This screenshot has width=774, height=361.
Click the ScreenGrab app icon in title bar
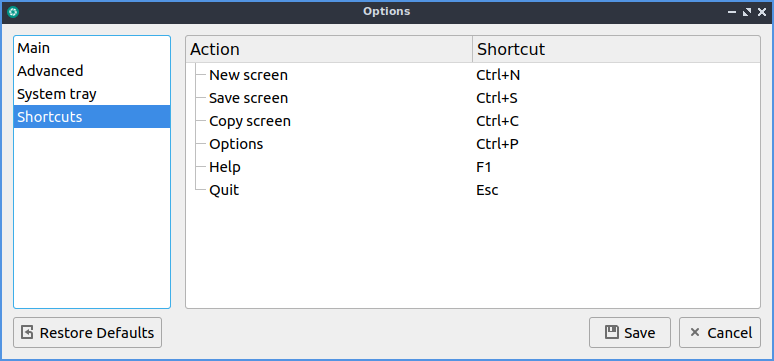(13, 12)
